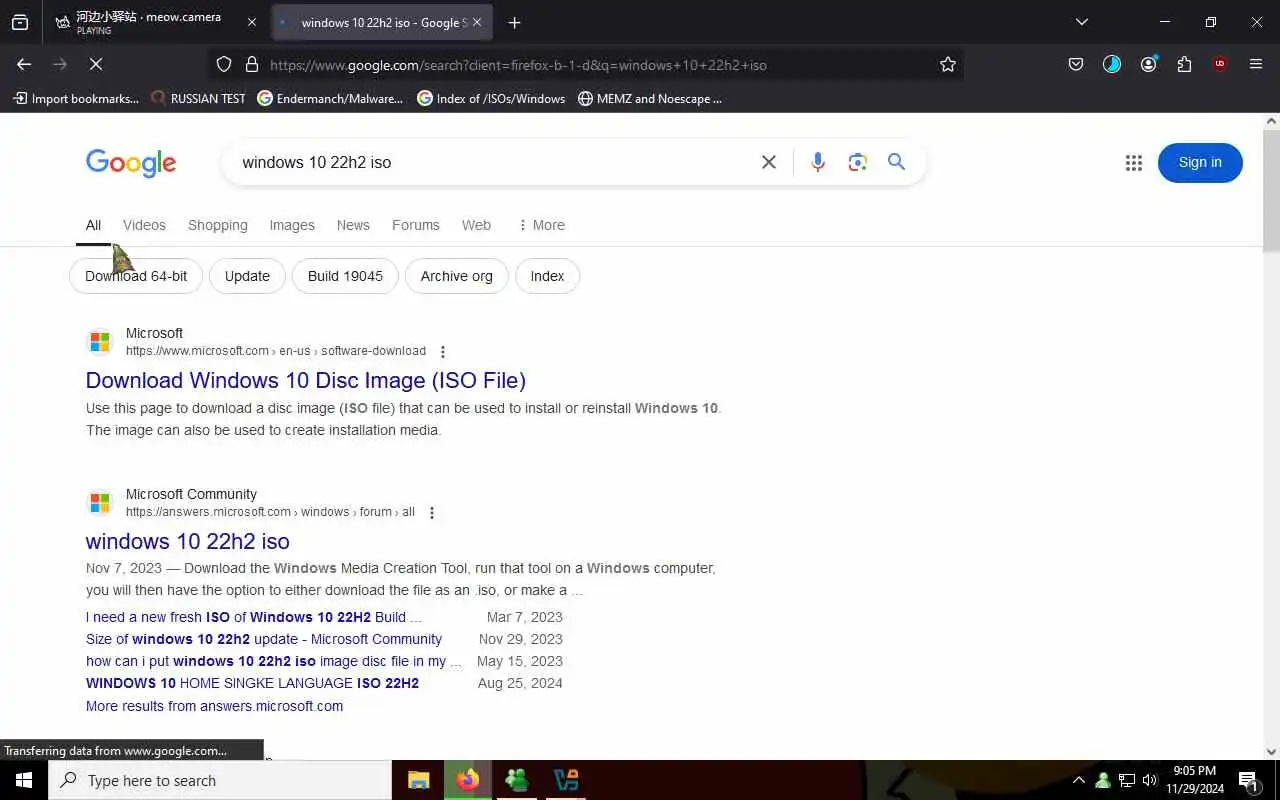
Task: Show site security padlock info
Action: point(252,64)
